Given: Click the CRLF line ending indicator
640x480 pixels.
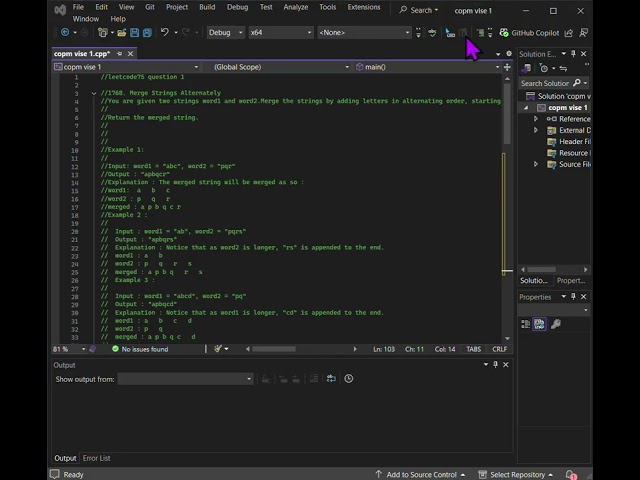Looking at the screenshot, I should pyautogui.click(x=499, y=349).
